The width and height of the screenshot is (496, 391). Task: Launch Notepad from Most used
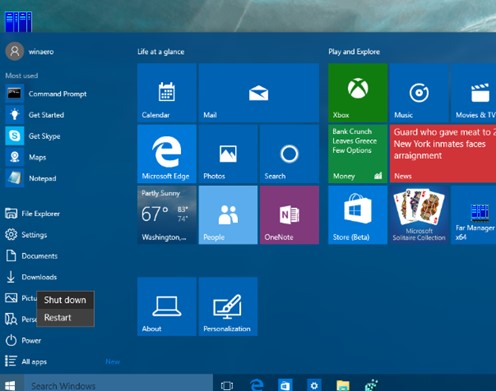point(31,178)
